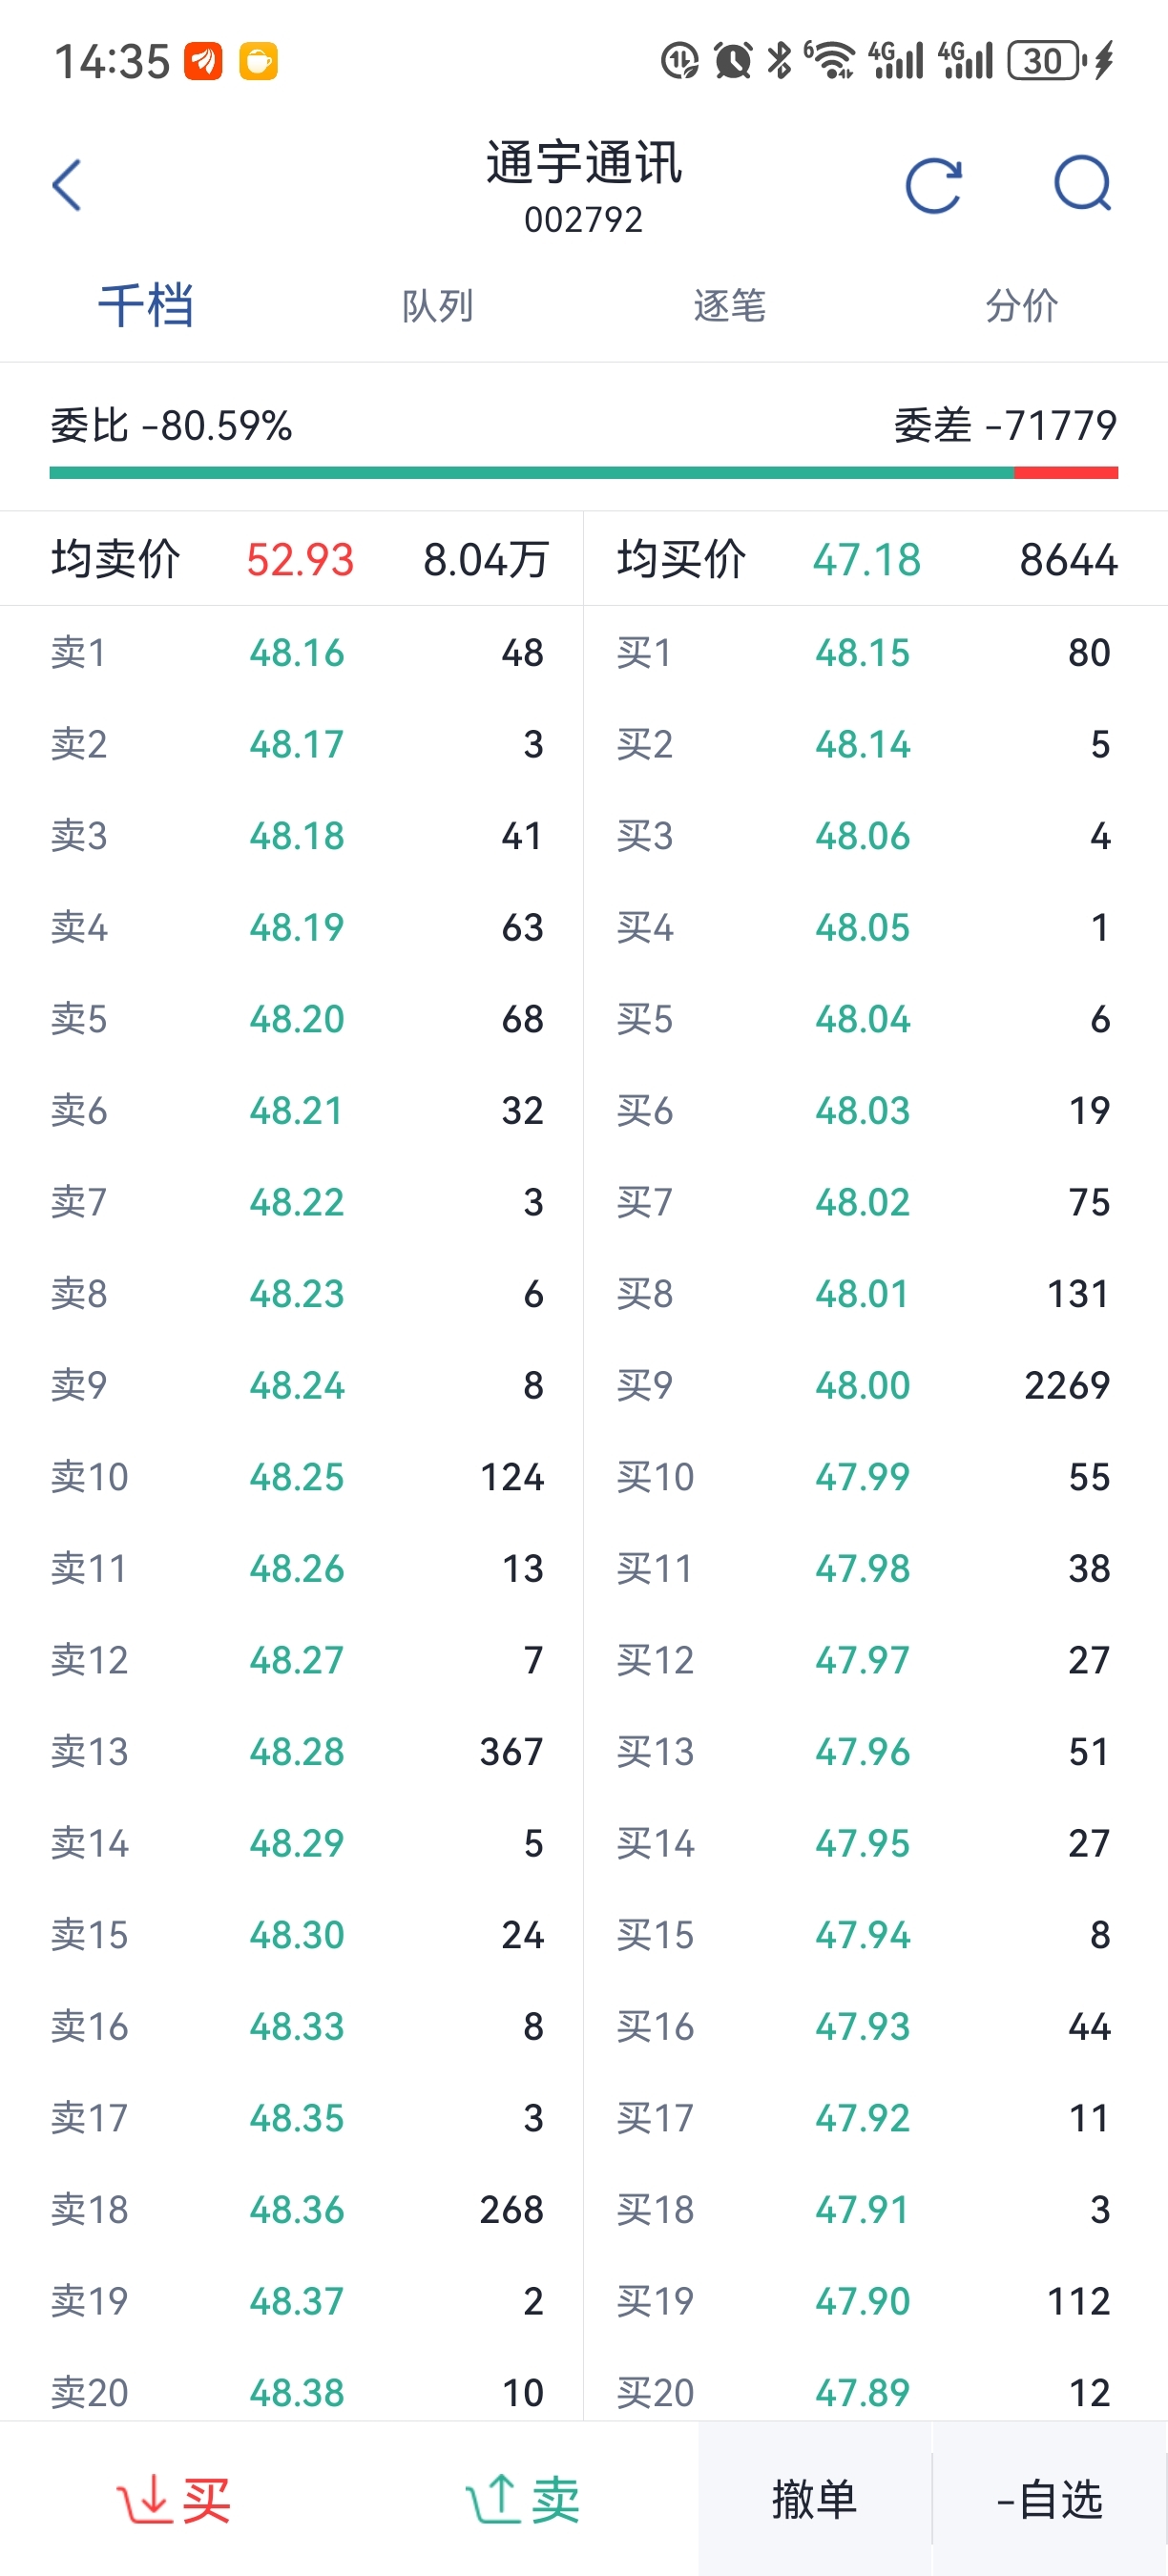Tap the 通宇通讯 stock title
1168x2576 pixels.
click(x=584, y=163)
